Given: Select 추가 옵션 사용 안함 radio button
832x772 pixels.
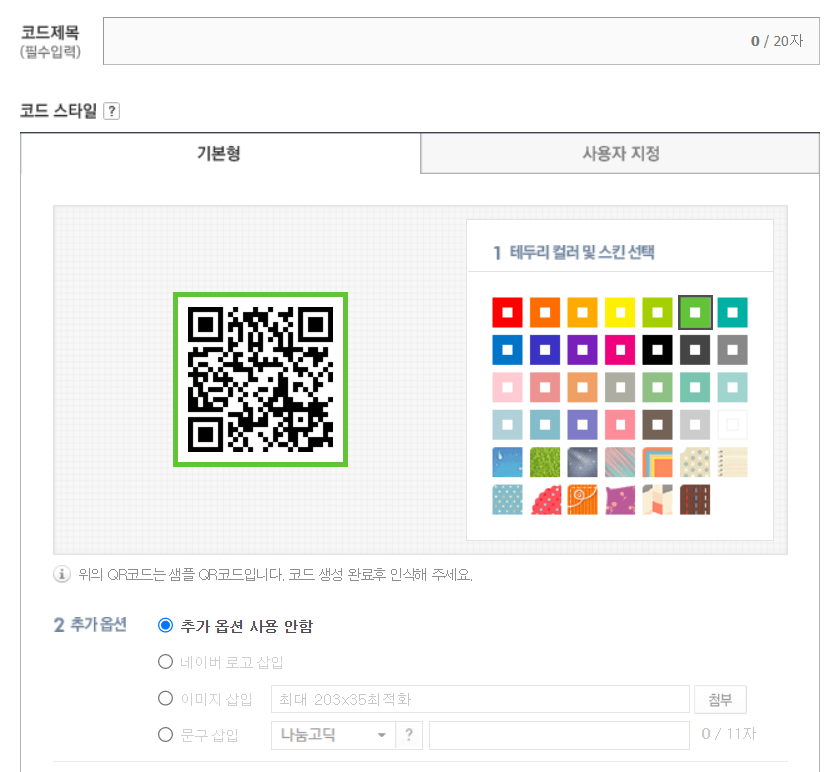Looking at the screenshot, I should click(x=166, y=626).
